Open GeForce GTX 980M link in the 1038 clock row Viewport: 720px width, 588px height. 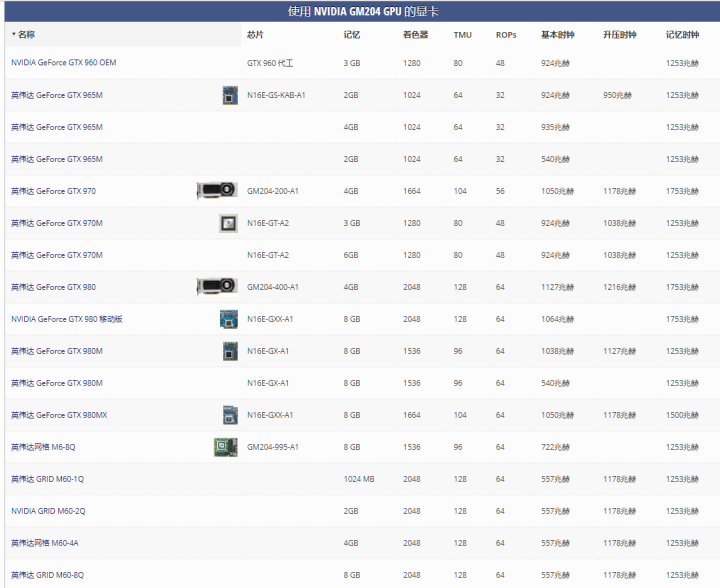point(57,351)
